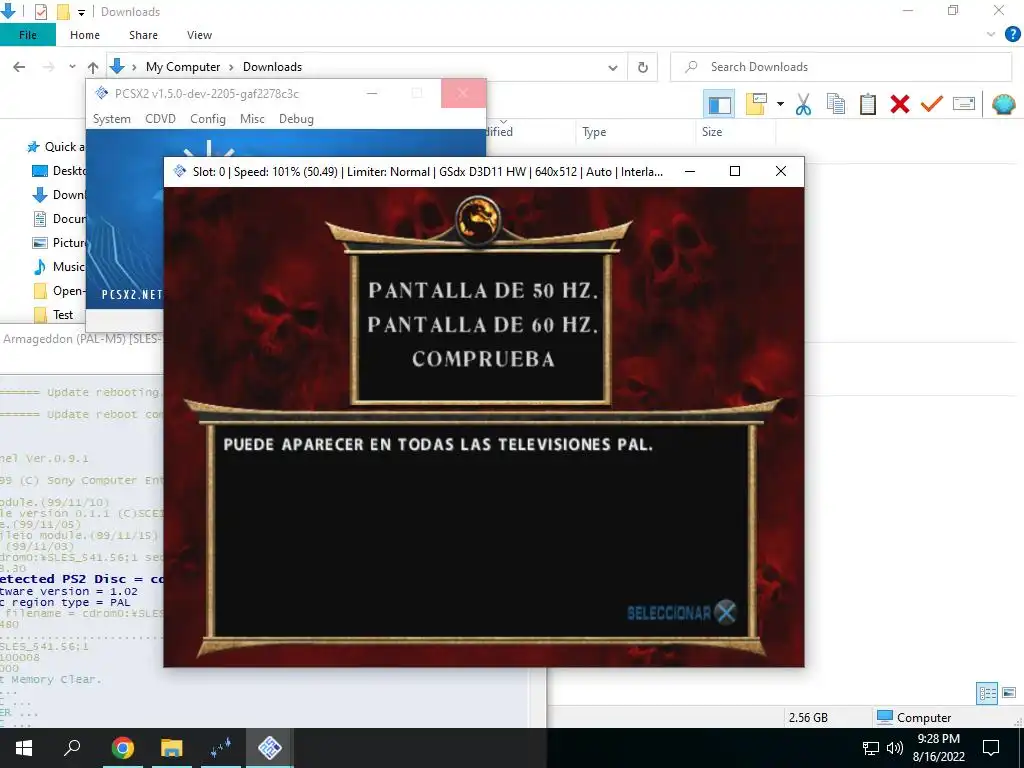1024x768 pixels.
Task: Refresh the Downloads folder listing
Action: [643, 67]
